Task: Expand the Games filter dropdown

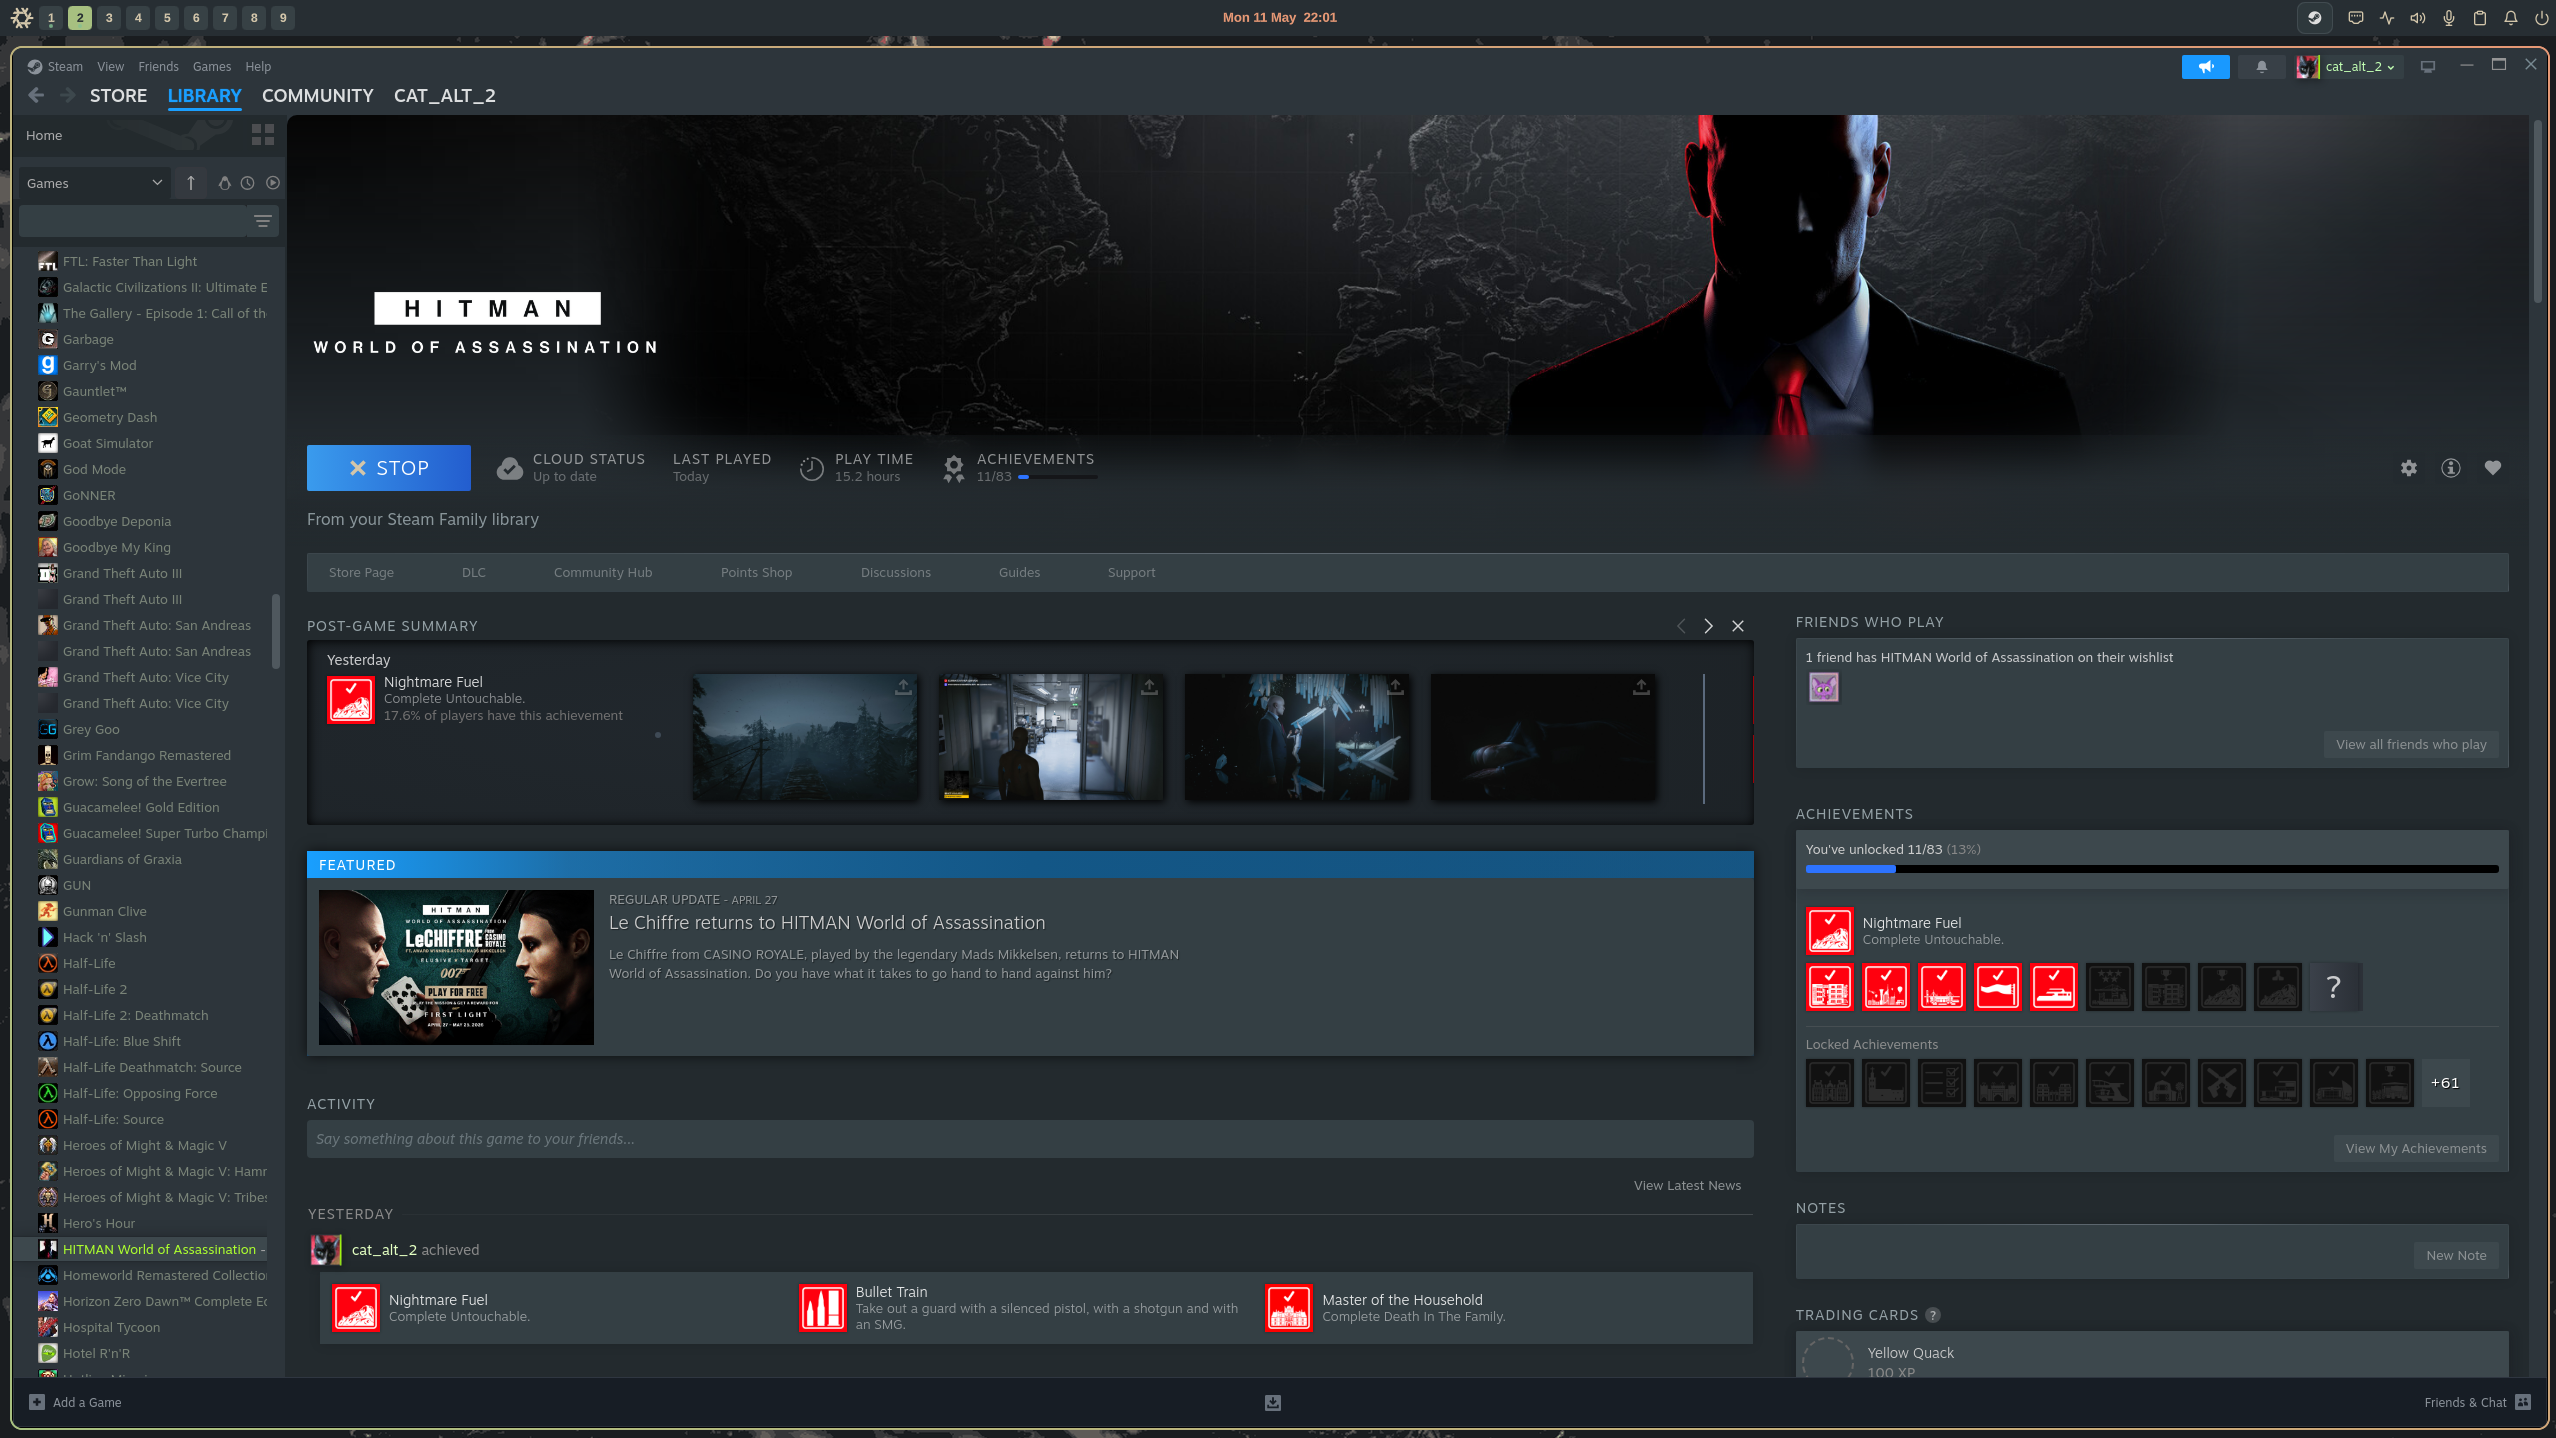Action: tap(95, 183)
